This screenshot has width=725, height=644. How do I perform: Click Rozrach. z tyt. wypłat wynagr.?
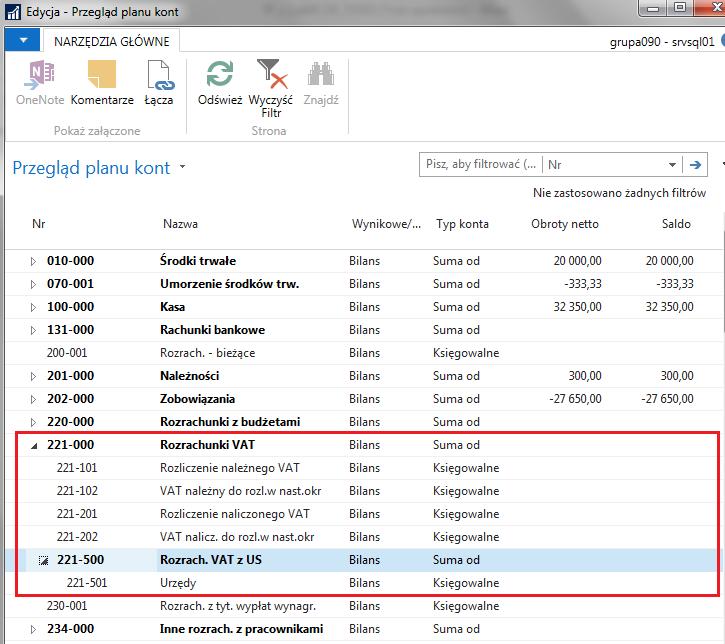coord(238,606)
